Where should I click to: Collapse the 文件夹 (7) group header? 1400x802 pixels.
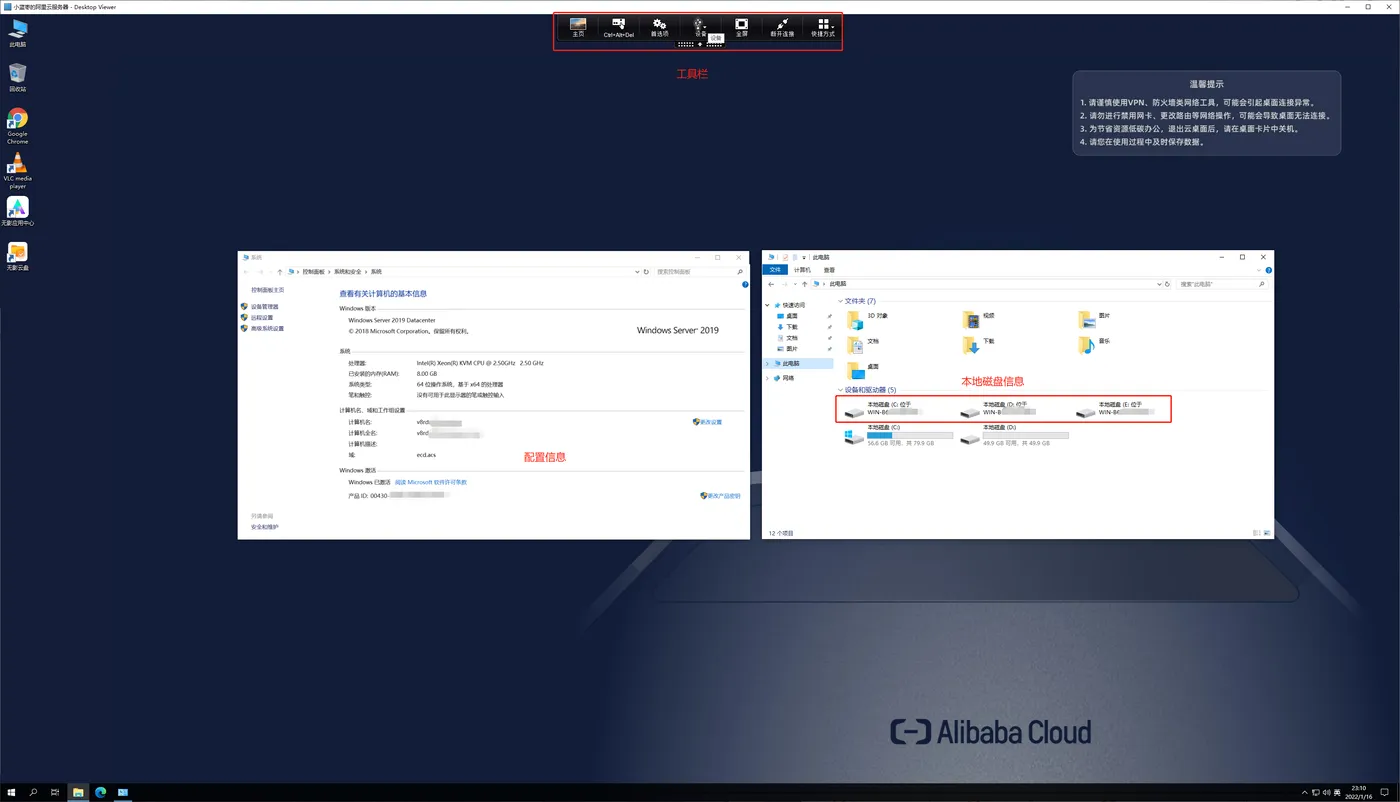coord(840,301)
